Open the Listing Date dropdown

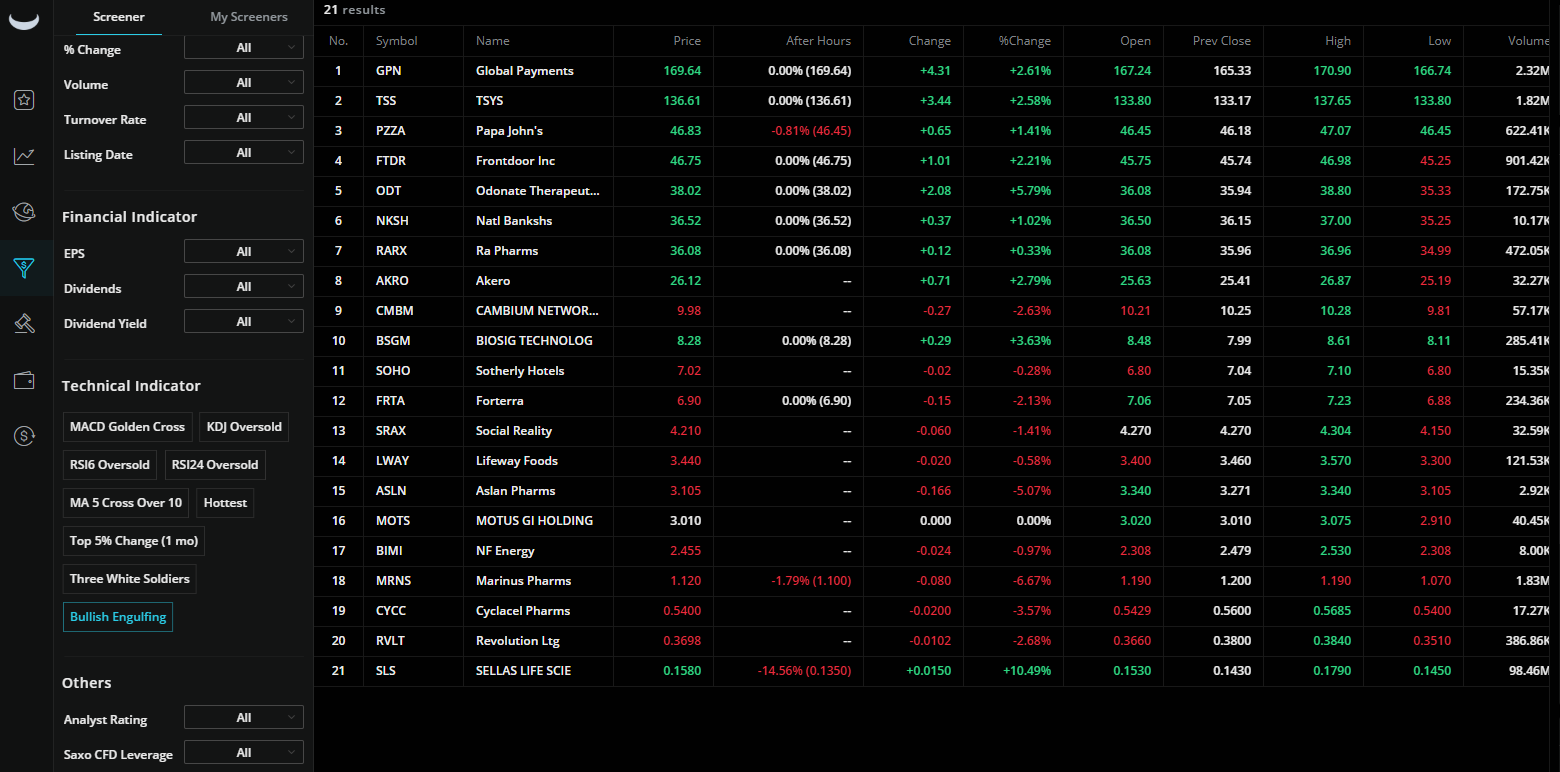(244, 153)
